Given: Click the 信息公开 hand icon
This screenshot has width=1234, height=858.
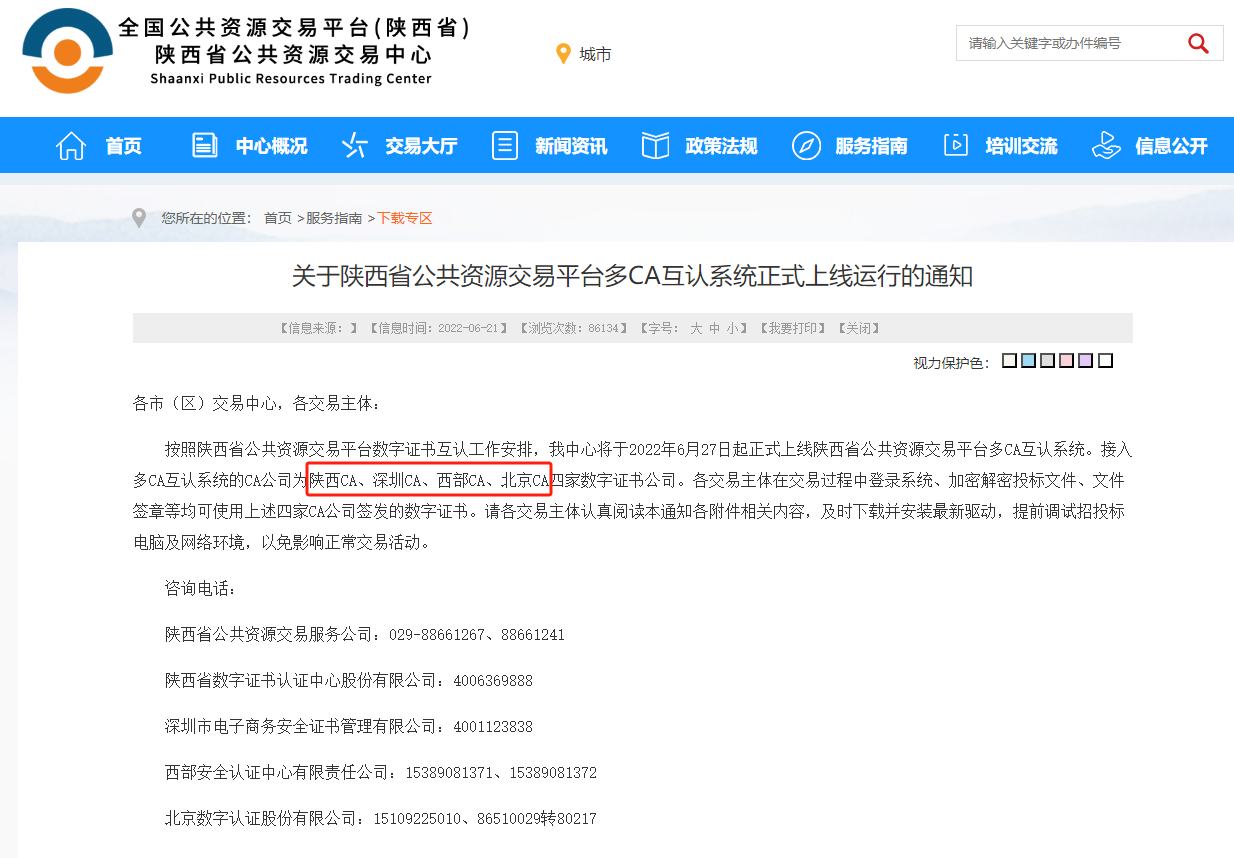Looking at the screenshot, I should coord(1106,146).
